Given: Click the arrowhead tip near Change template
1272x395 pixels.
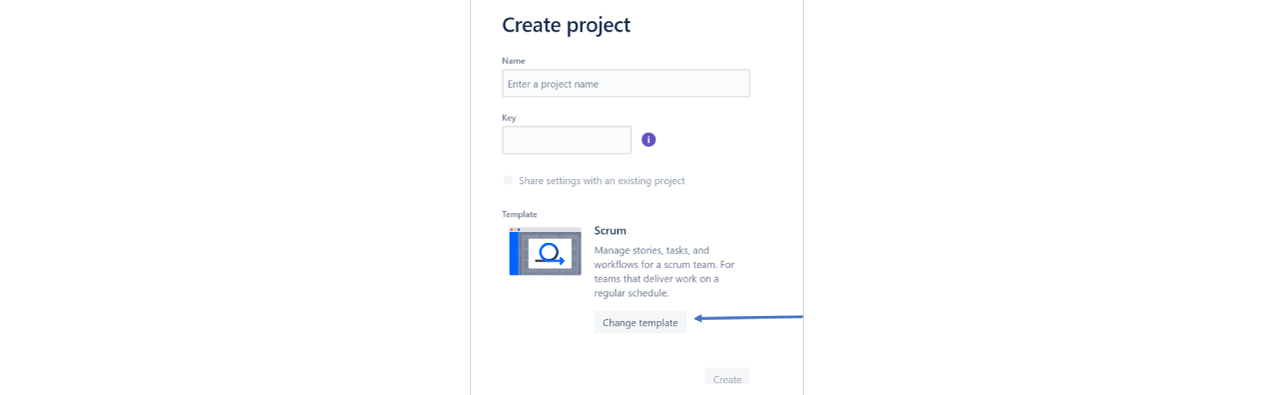Looking at the screenshot, I should point(698,319).
